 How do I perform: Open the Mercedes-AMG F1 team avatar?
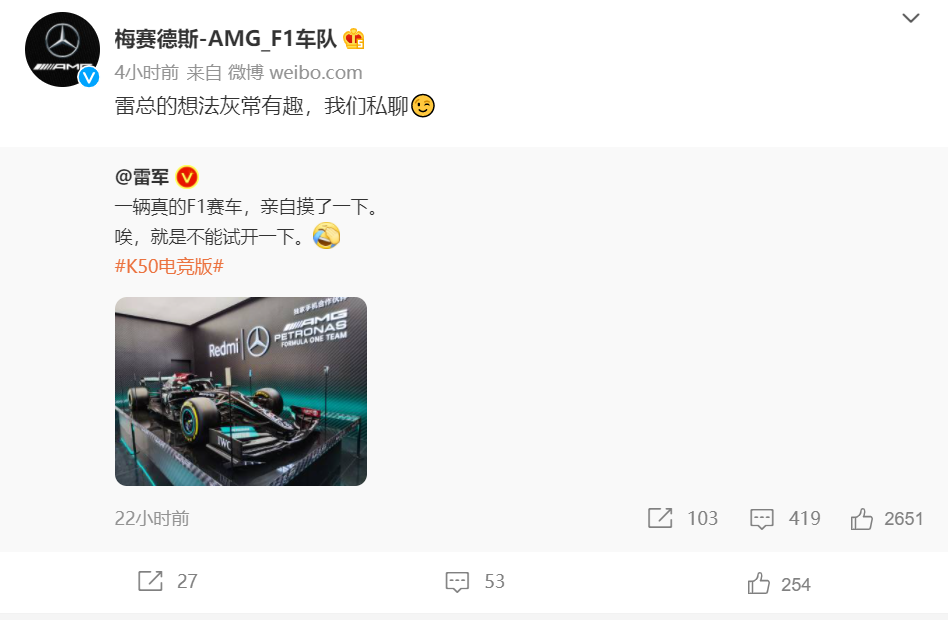click(x=62, y=50)
